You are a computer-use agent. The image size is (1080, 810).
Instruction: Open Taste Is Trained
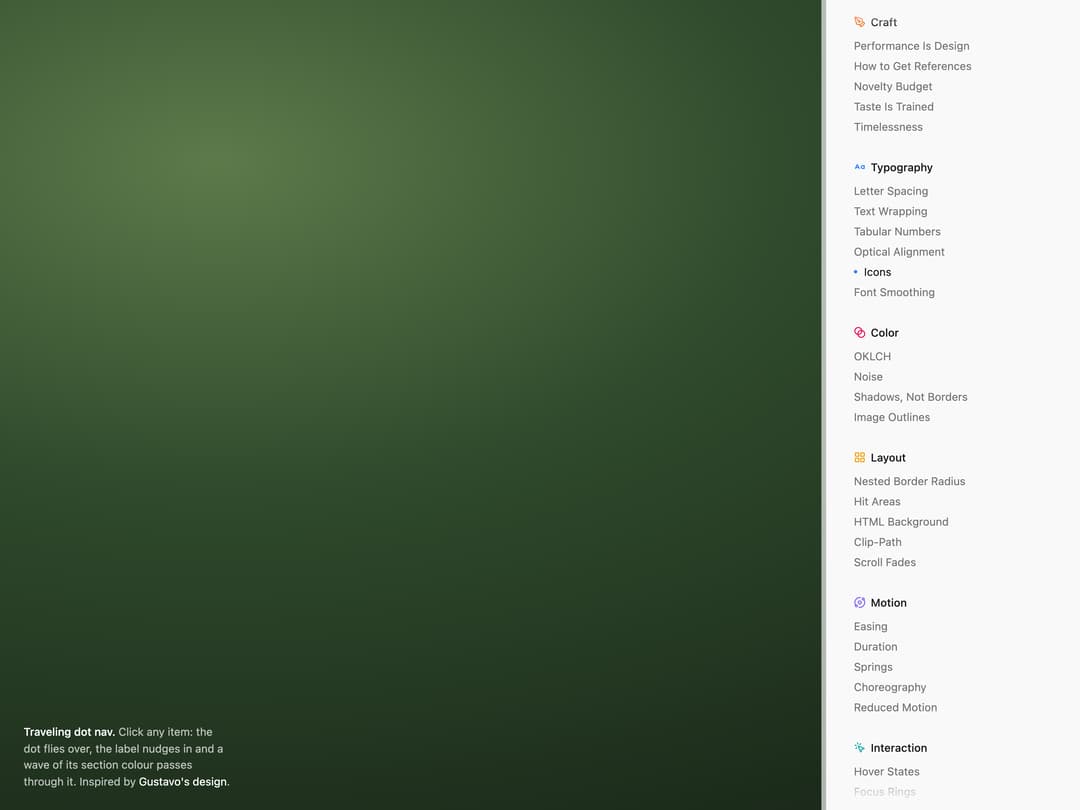click(893, 107)
